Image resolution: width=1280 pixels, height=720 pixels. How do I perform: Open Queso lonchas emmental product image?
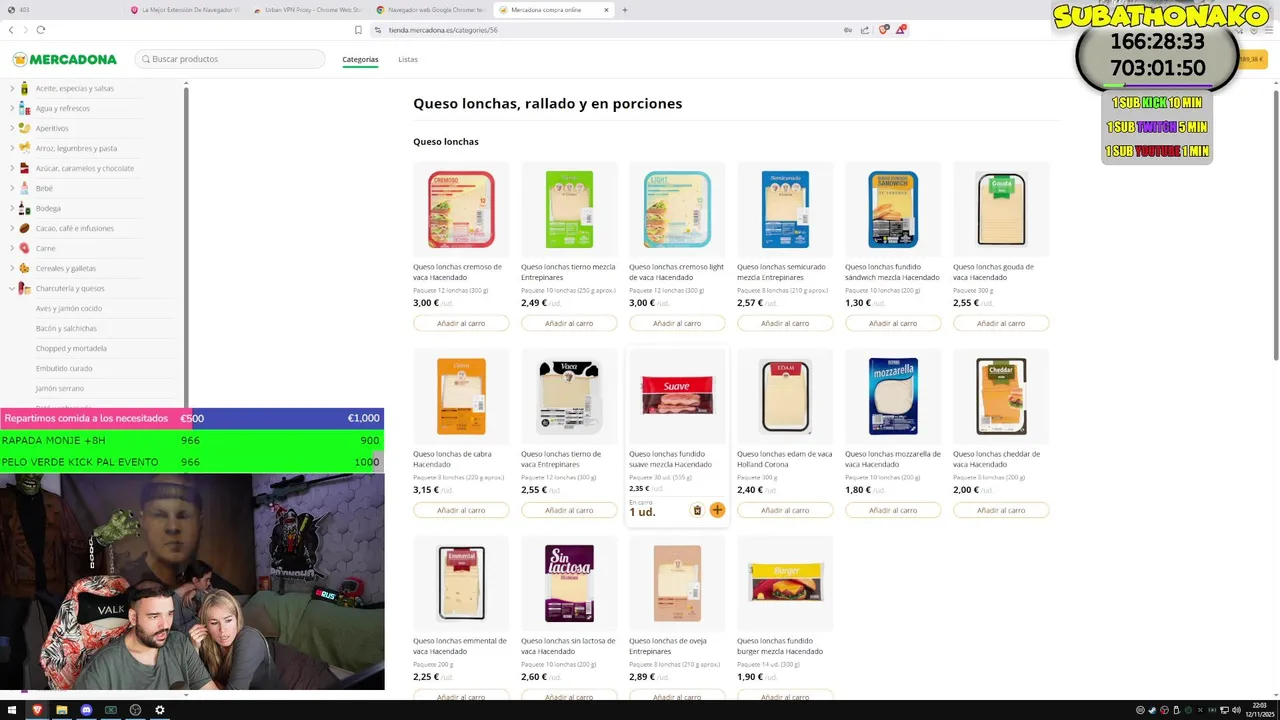click(x=461, y=583)
